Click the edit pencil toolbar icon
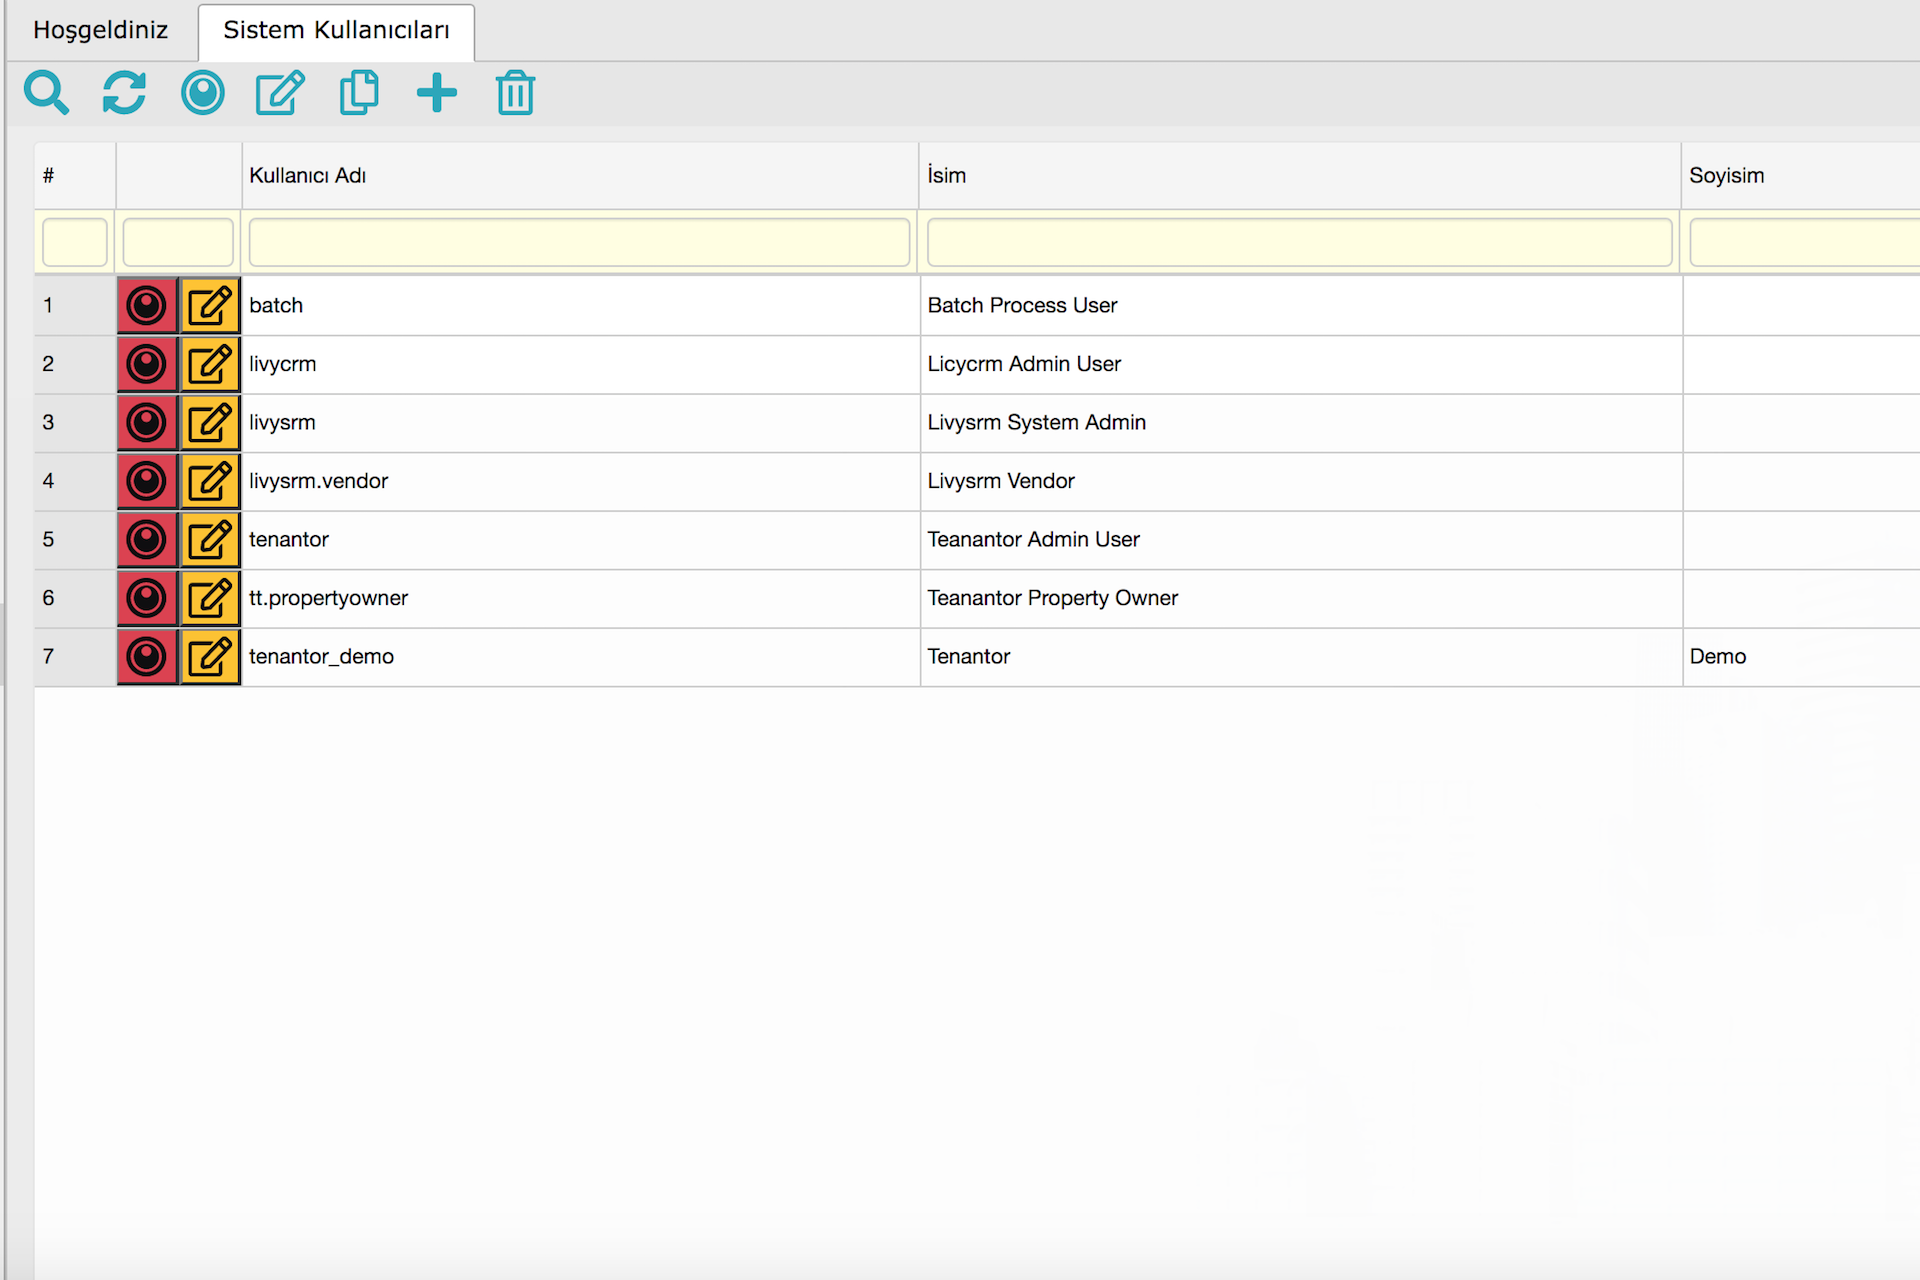1920x1280 pixels. 280,93
